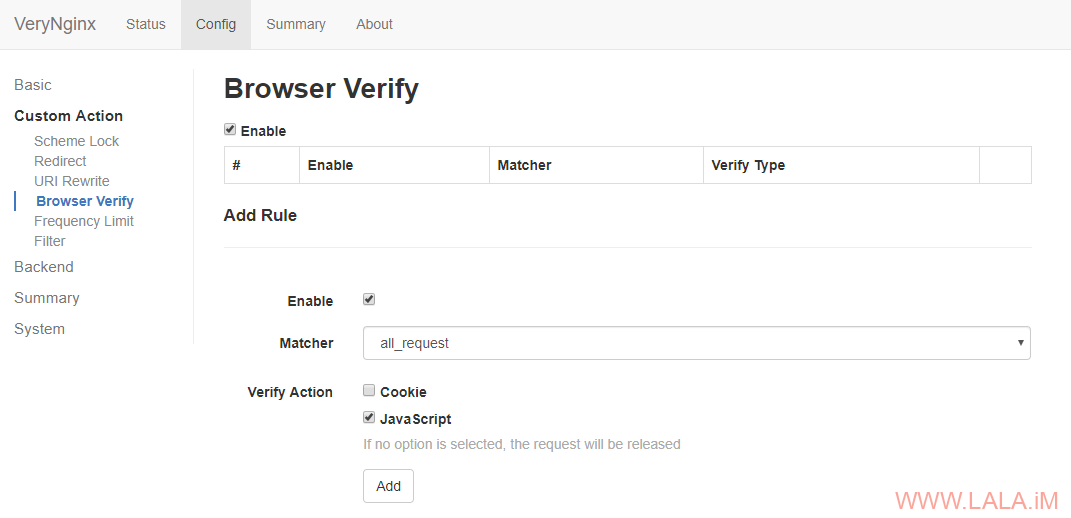Click the Add button

click(388, 486)
